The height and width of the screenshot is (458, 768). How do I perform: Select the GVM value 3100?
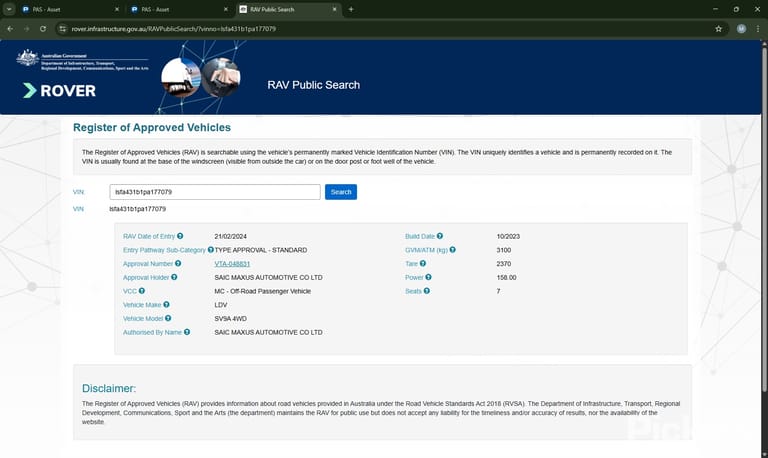[504, 250]
